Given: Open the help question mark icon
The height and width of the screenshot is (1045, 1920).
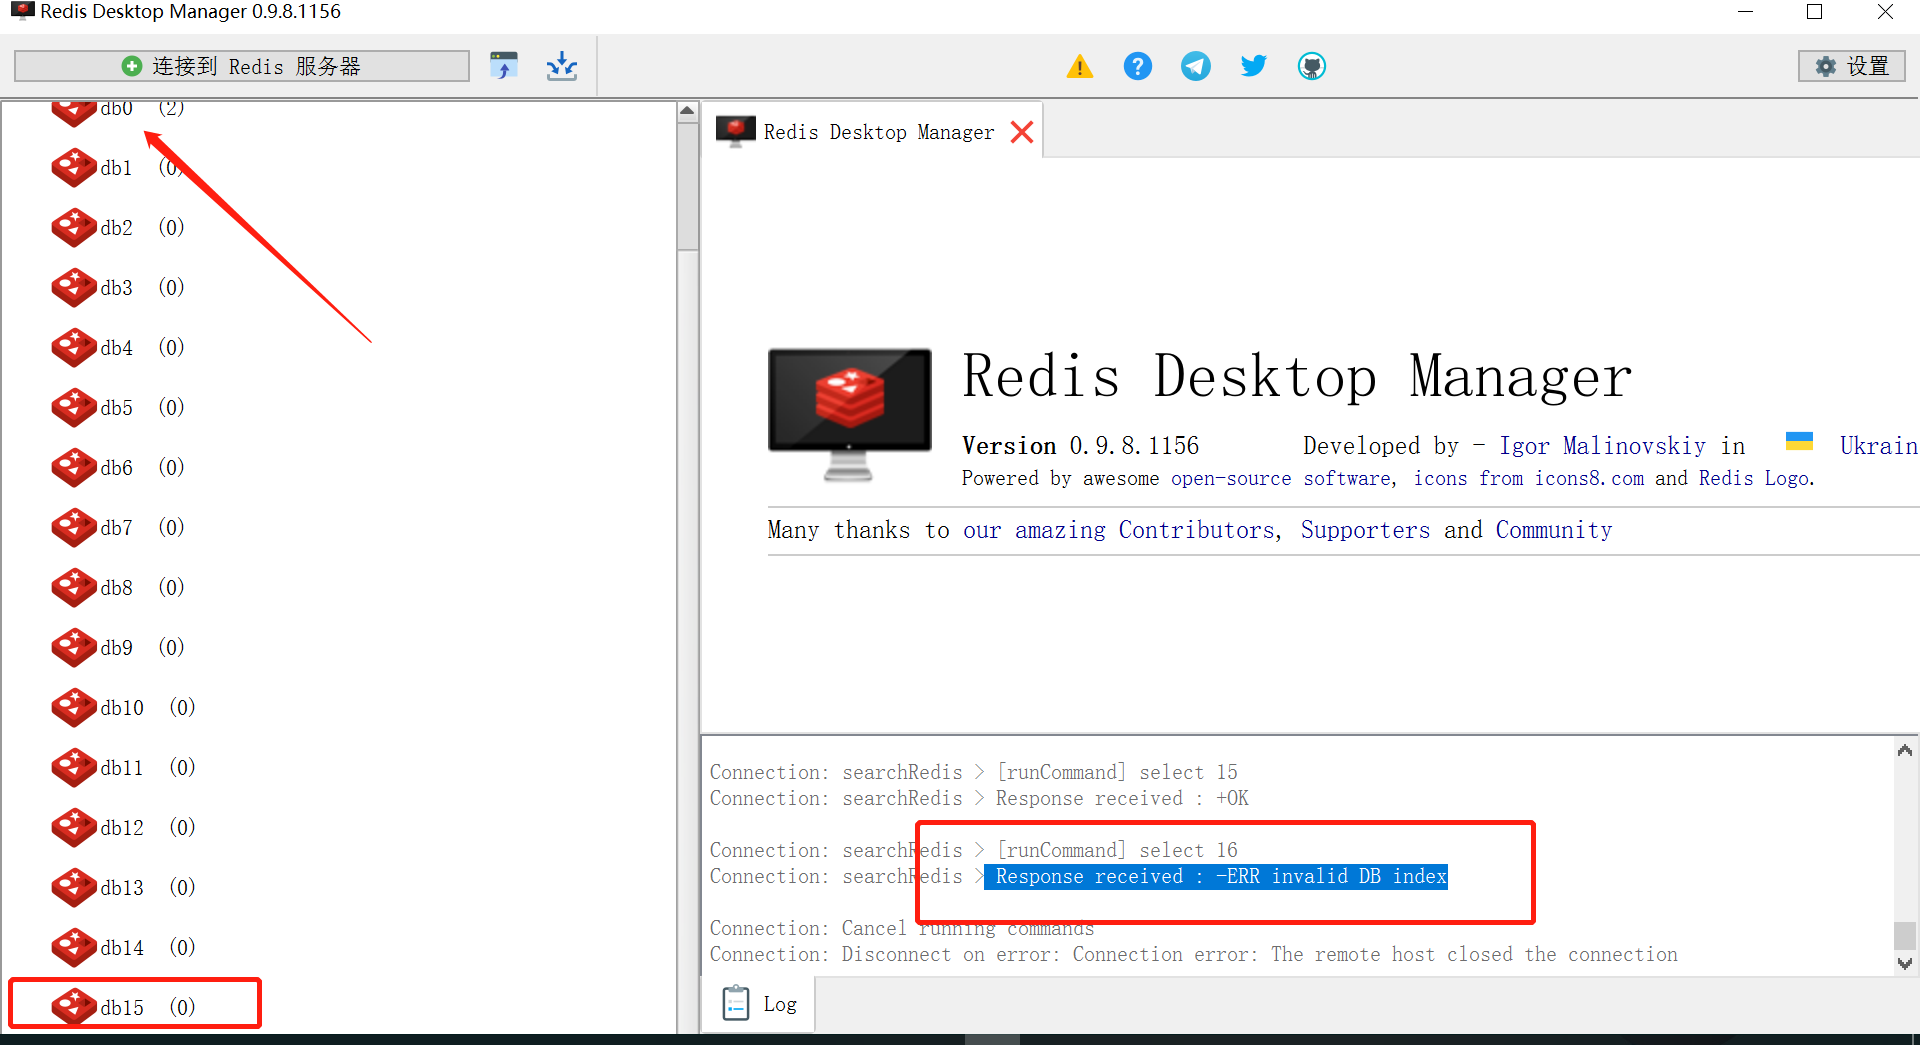Looking at the screenshot, I should pos(1137,66).
